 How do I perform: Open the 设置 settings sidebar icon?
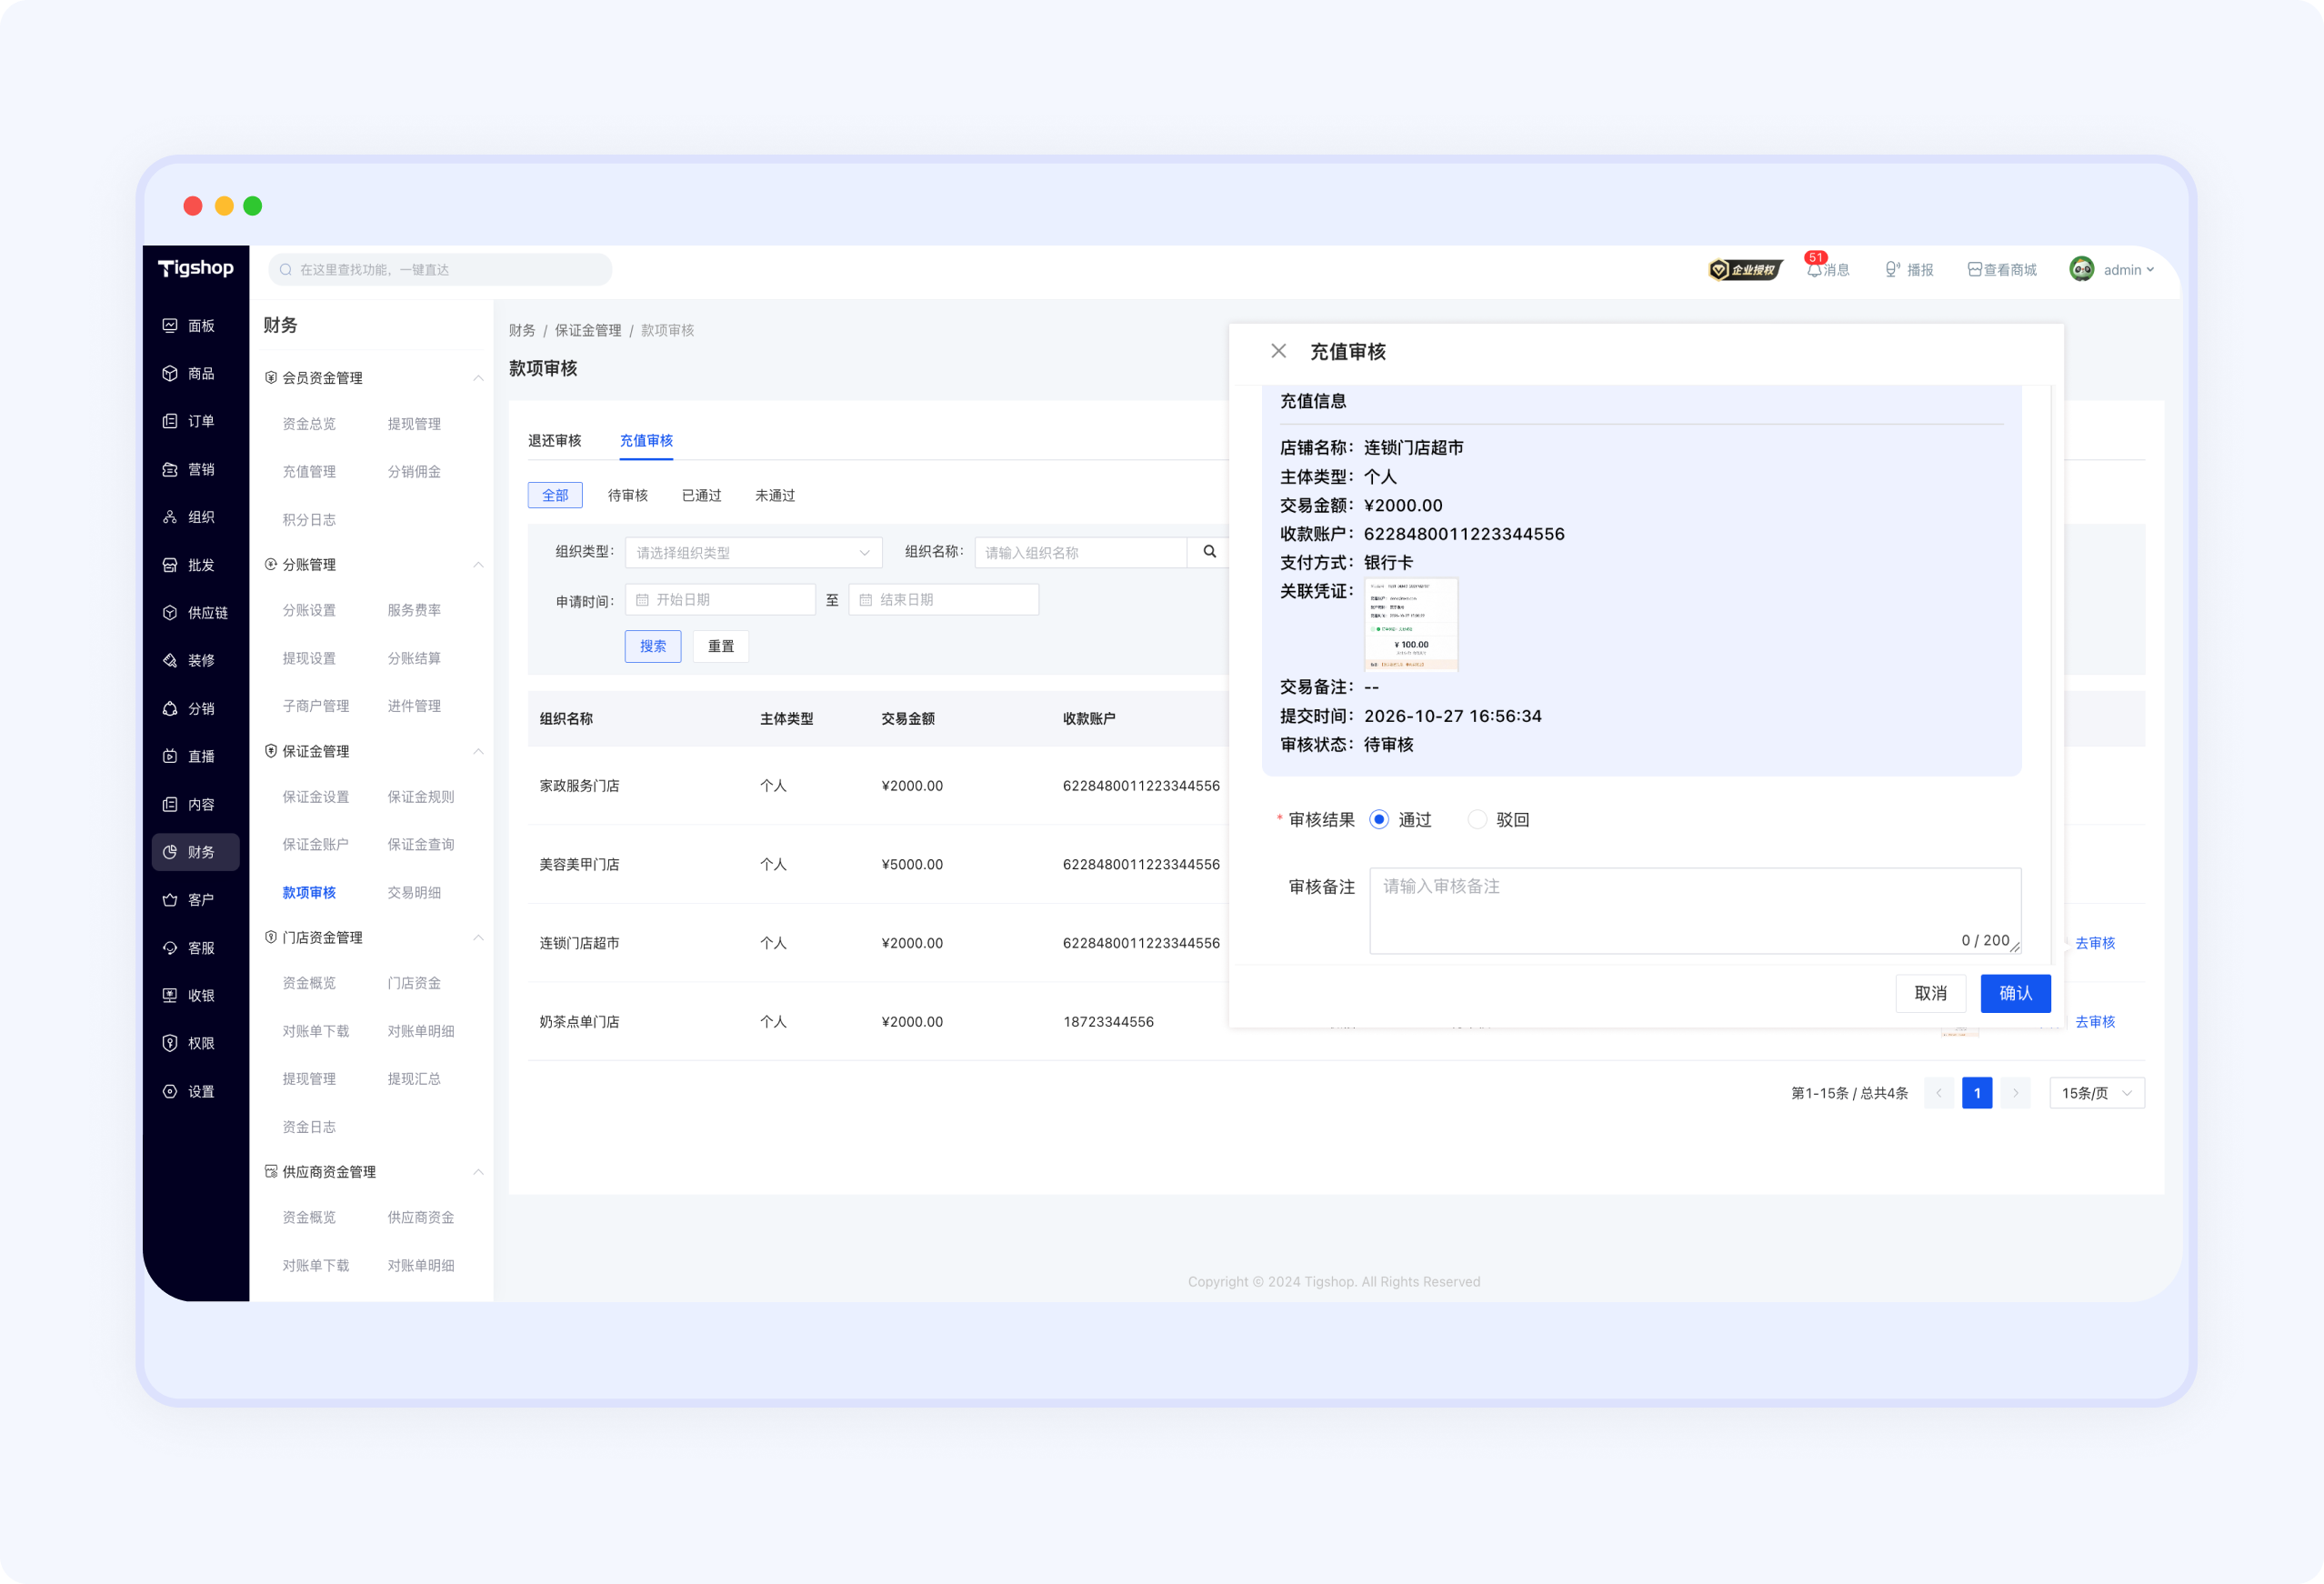coord(170,1091)
